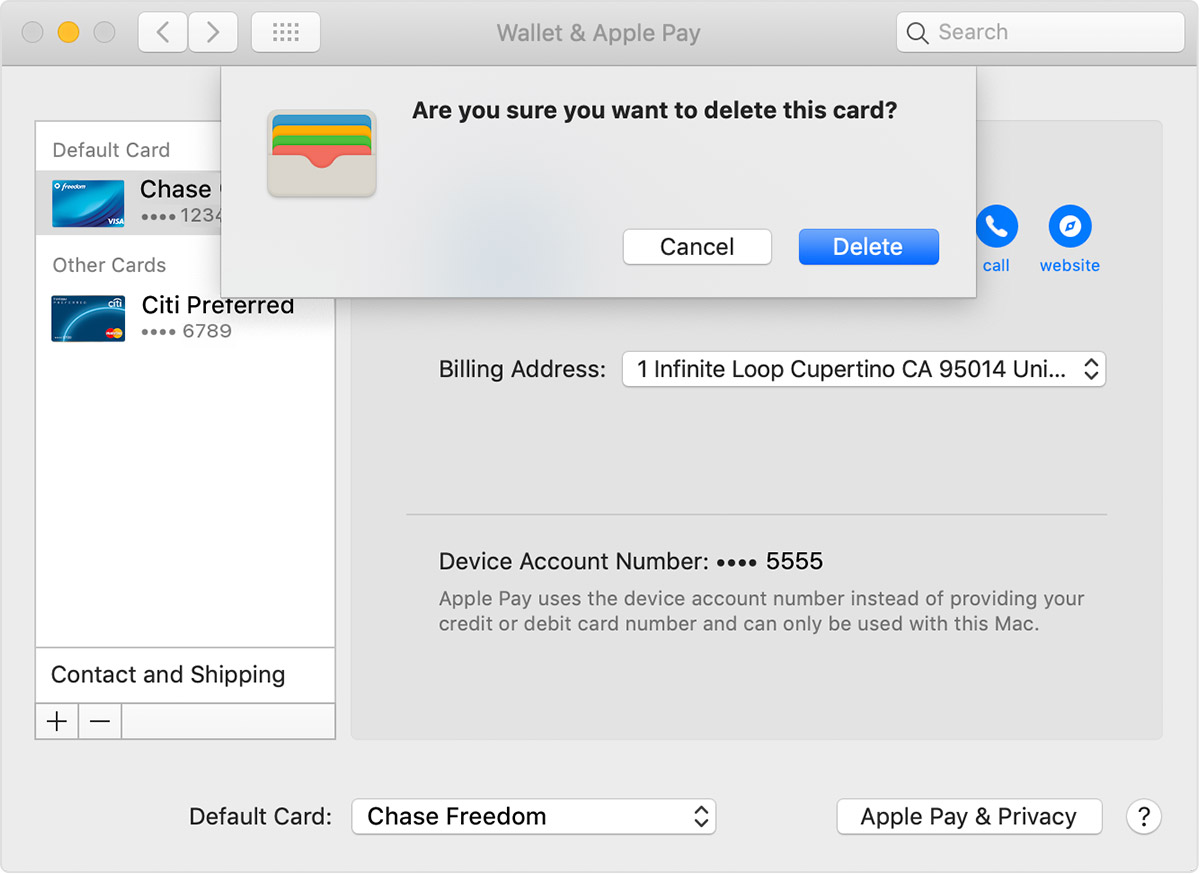Image resolution: width=1200 pixels, height=874 pixels.
Task: Click the 'Default Card:' label at the bottom
Action: click(x=260, y=816)
